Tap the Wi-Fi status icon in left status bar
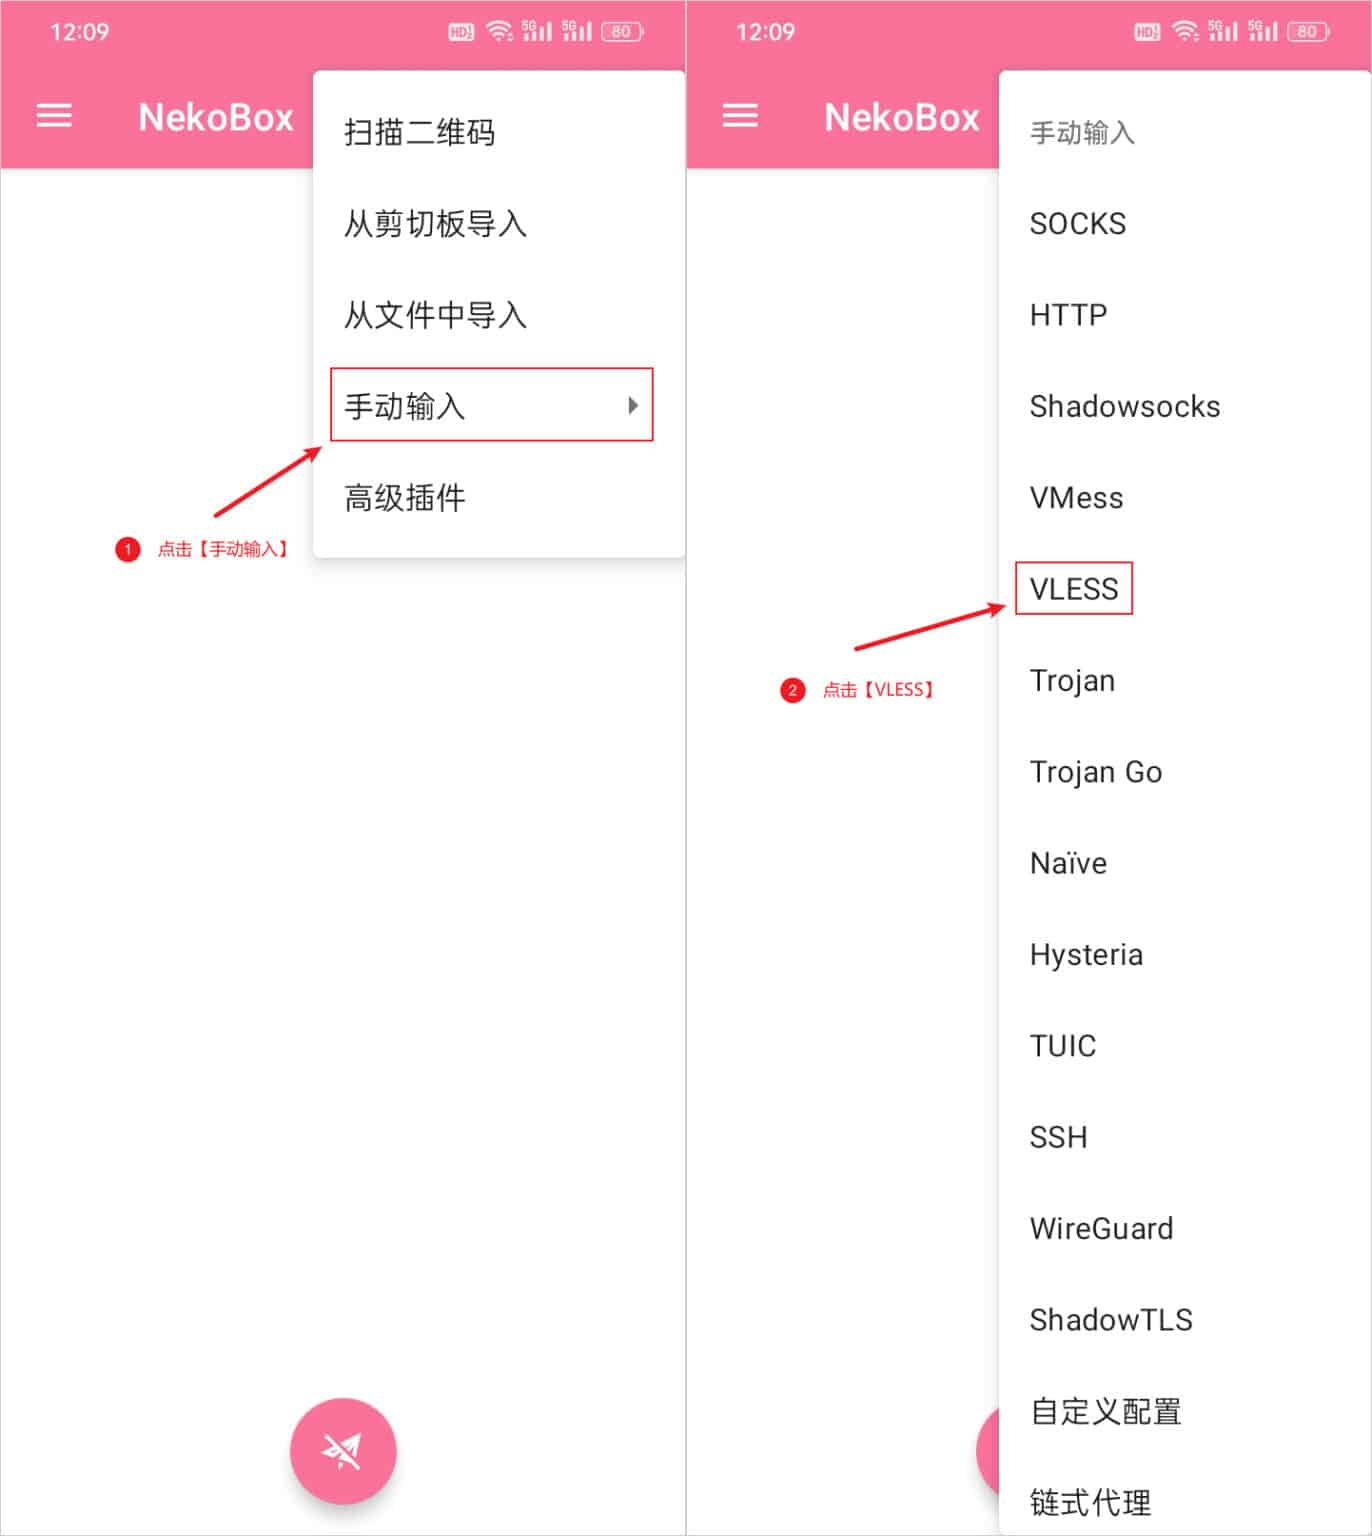Screen dimensions: 1372x1536 click(499, 31)
